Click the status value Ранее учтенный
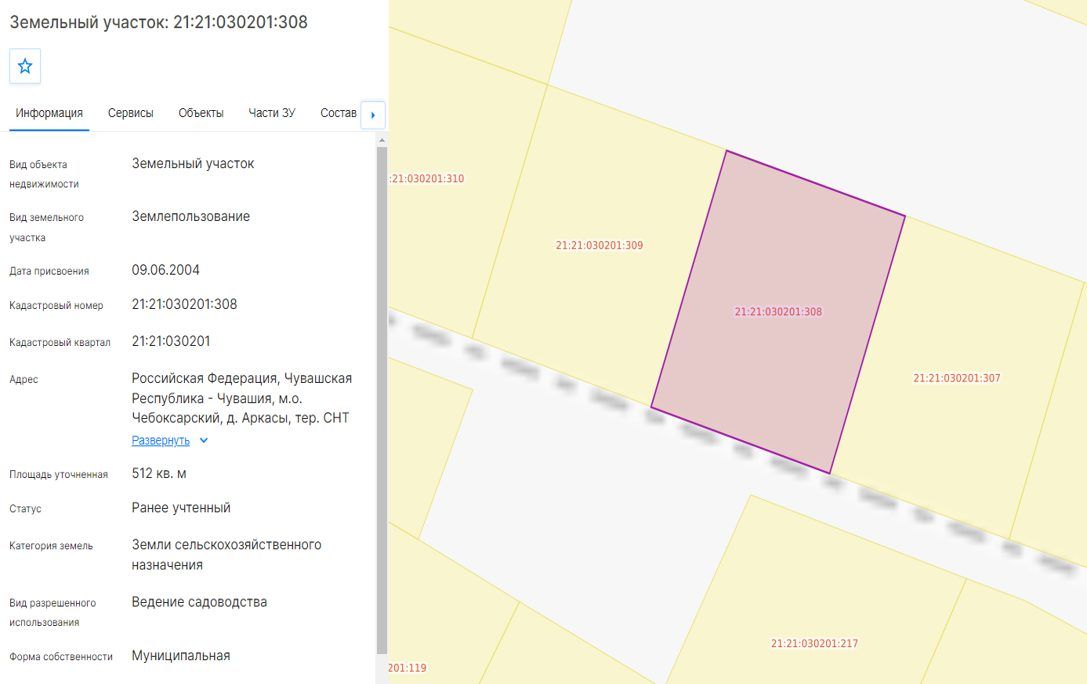 pos(181,508)
